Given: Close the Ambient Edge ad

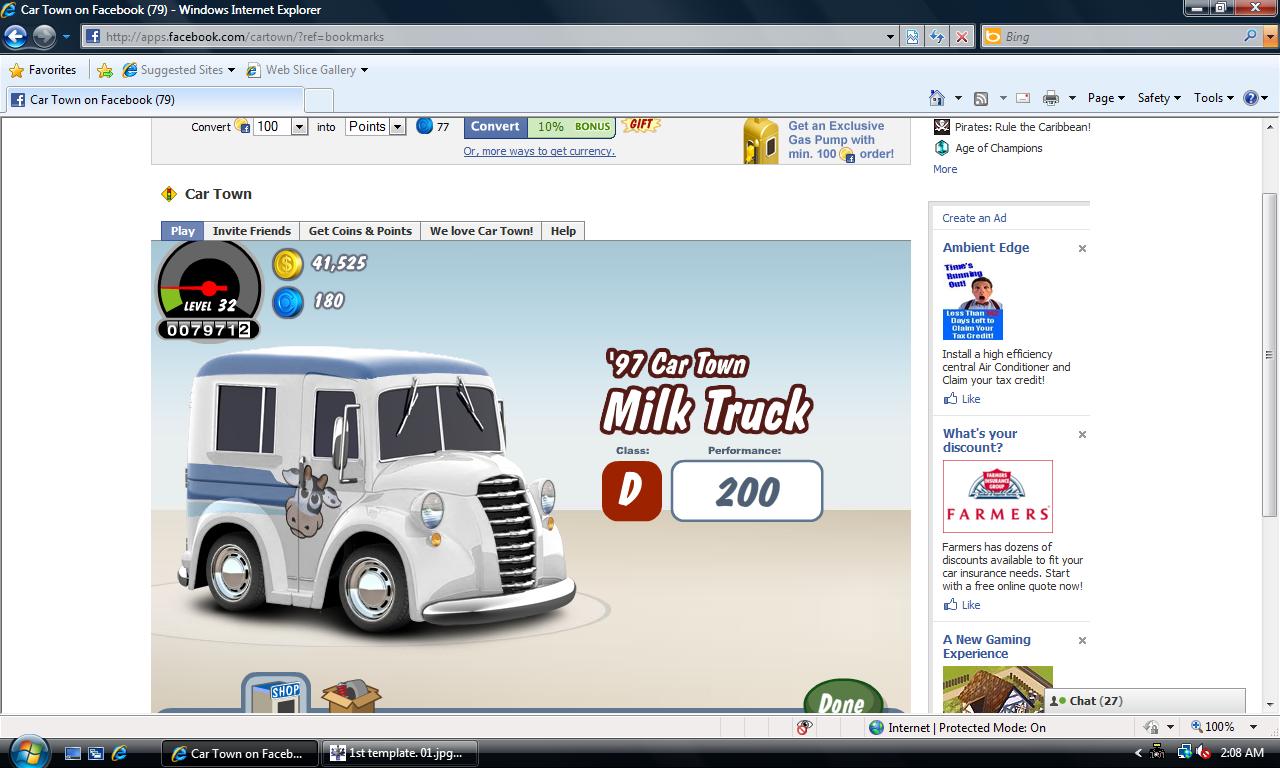Looking at the screenshot, I should click(x=1082, y=248).
